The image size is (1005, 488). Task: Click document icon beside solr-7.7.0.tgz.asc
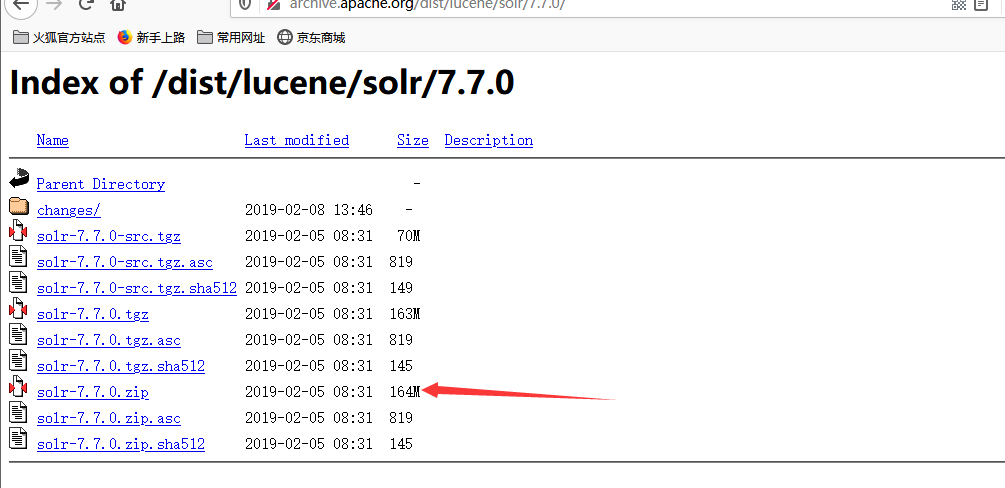19,335
